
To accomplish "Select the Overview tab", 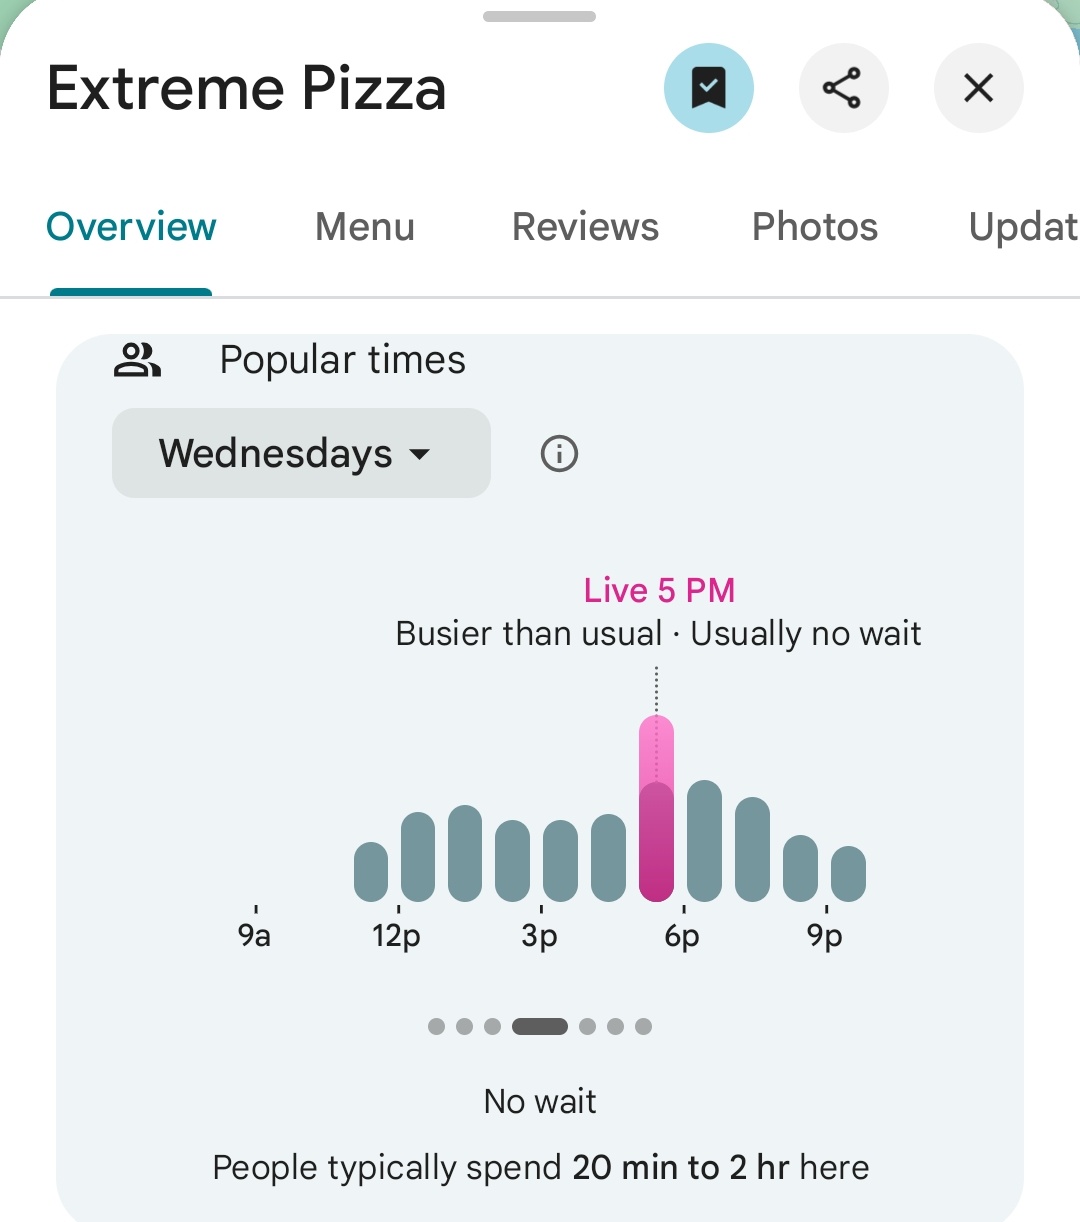I will (131, 227).
